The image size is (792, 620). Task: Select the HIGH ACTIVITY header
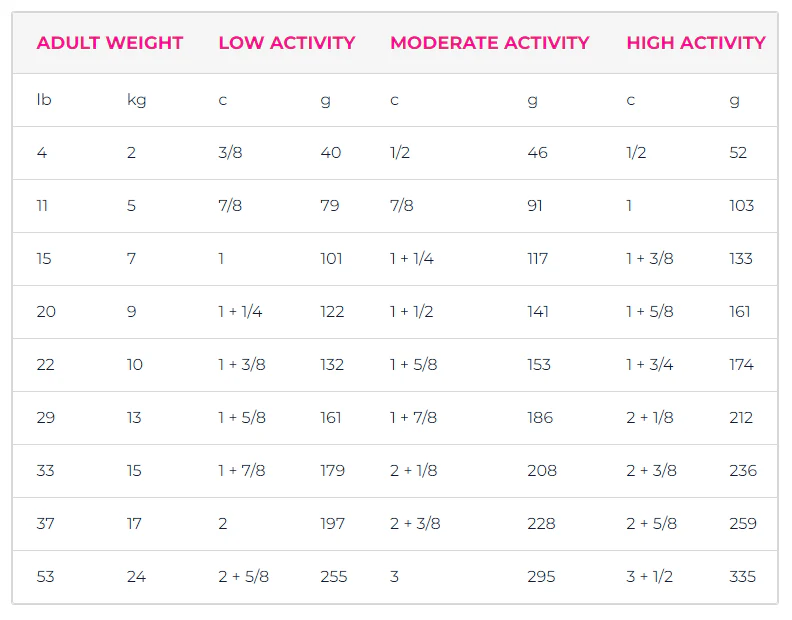click(696, 43)
